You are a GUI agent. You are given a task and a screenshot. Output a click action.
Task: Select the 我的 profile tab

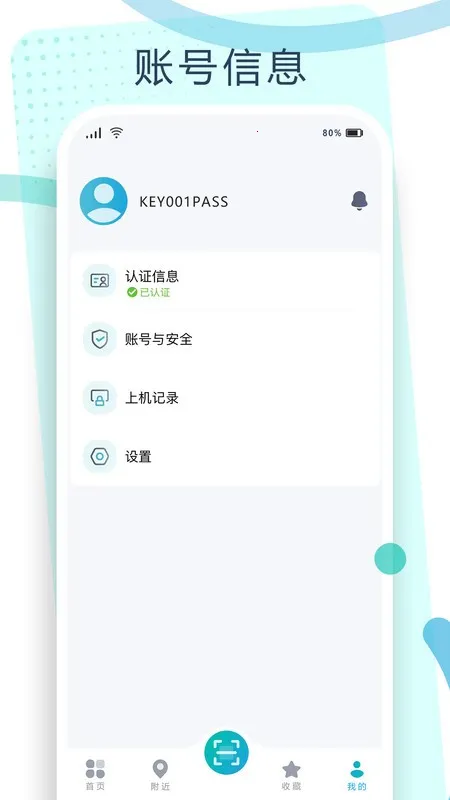[357, 775]
